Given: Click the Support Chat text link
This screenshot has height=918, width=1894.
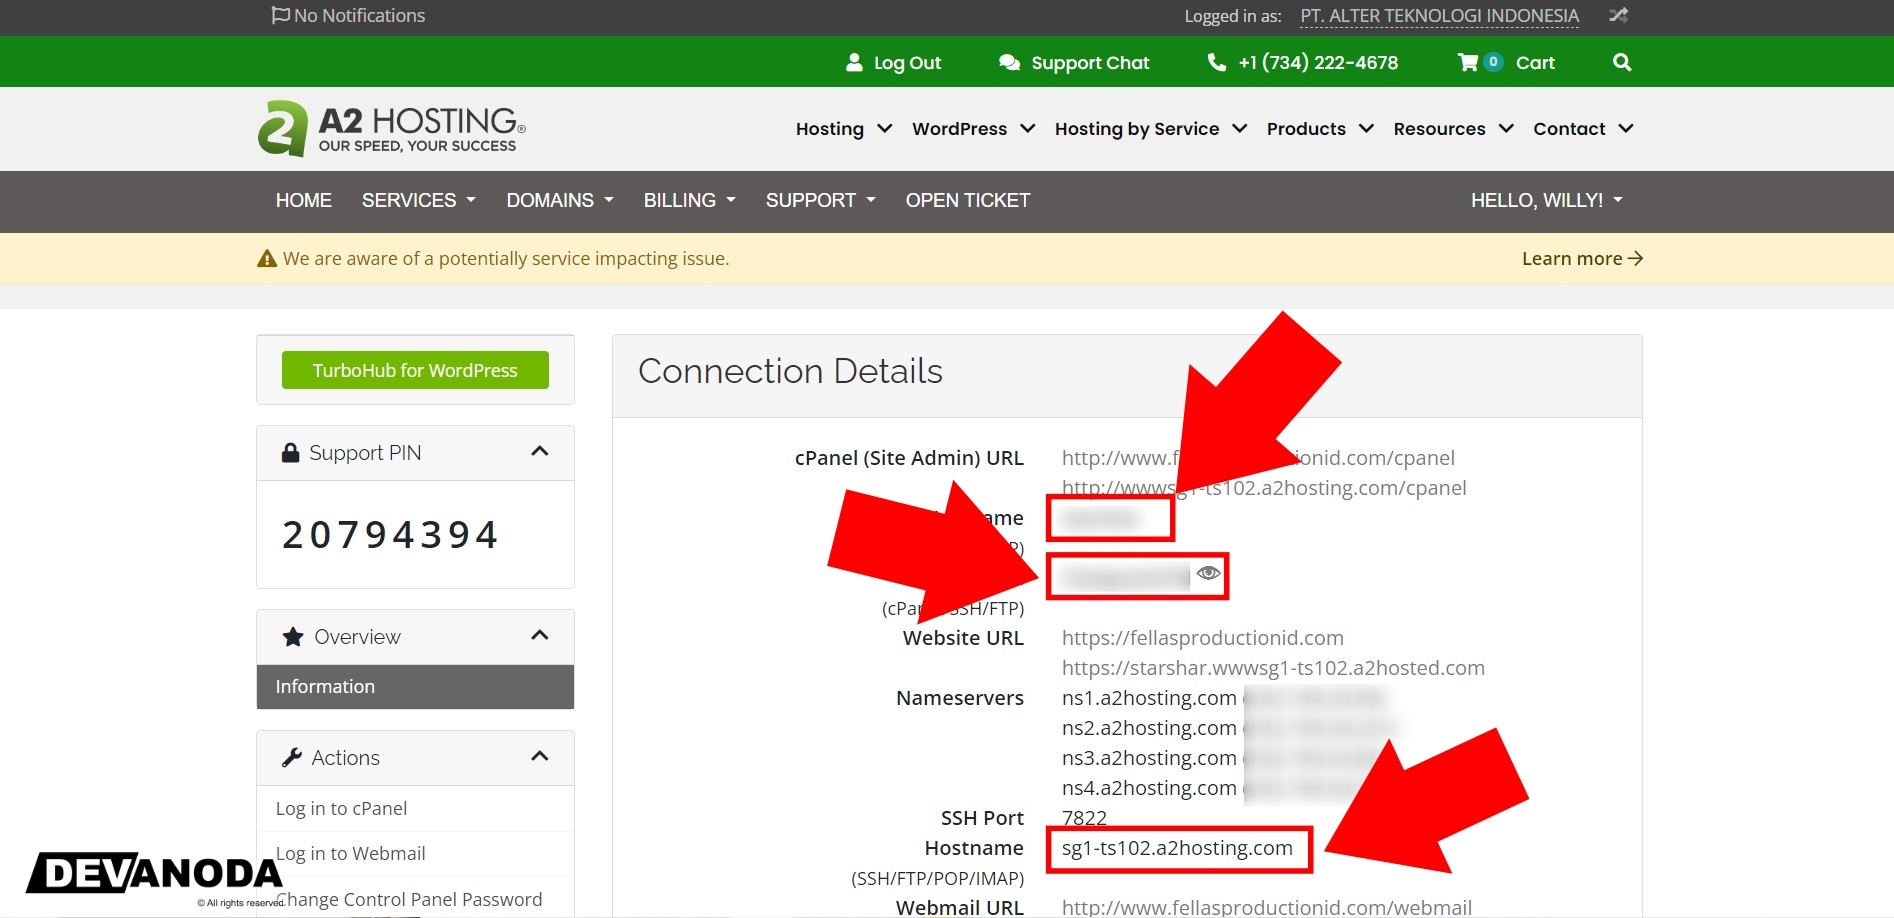Looking at the screenshot, I should 1090,63.
